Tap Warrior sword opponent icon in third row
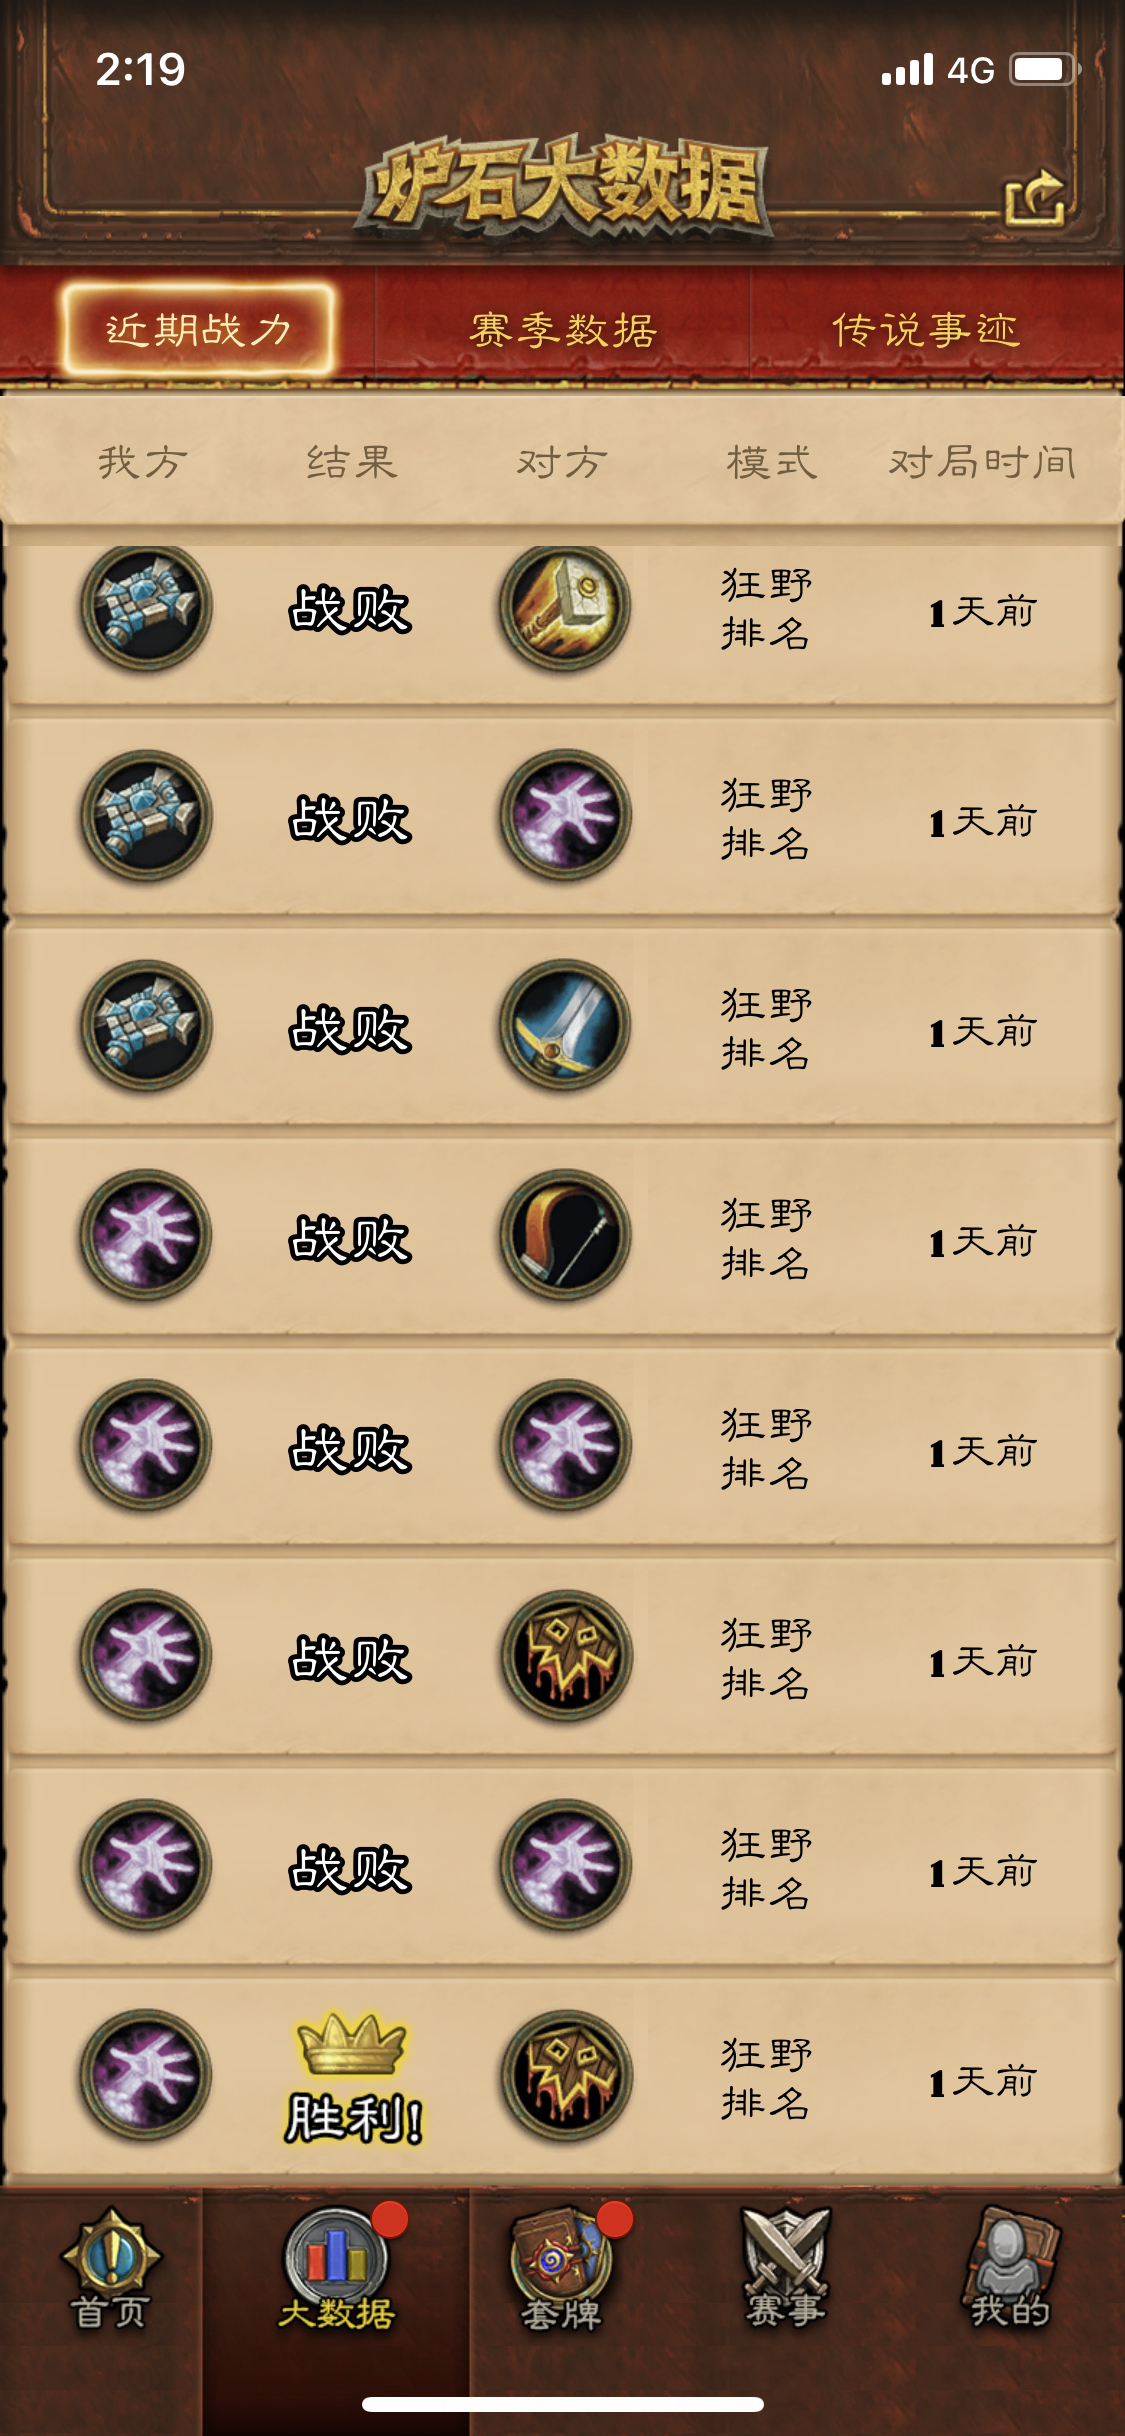 click(565, 1025)
